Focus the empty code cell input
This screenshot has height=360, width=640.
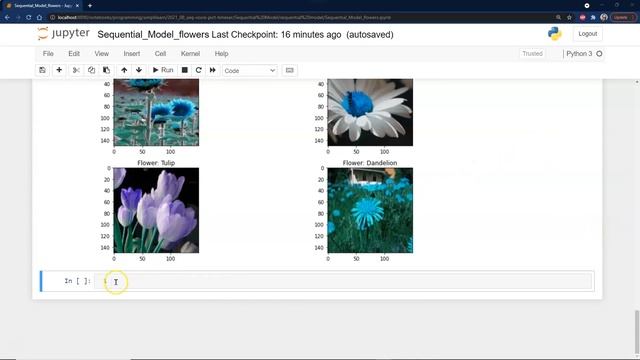click(x=343, y=281)
